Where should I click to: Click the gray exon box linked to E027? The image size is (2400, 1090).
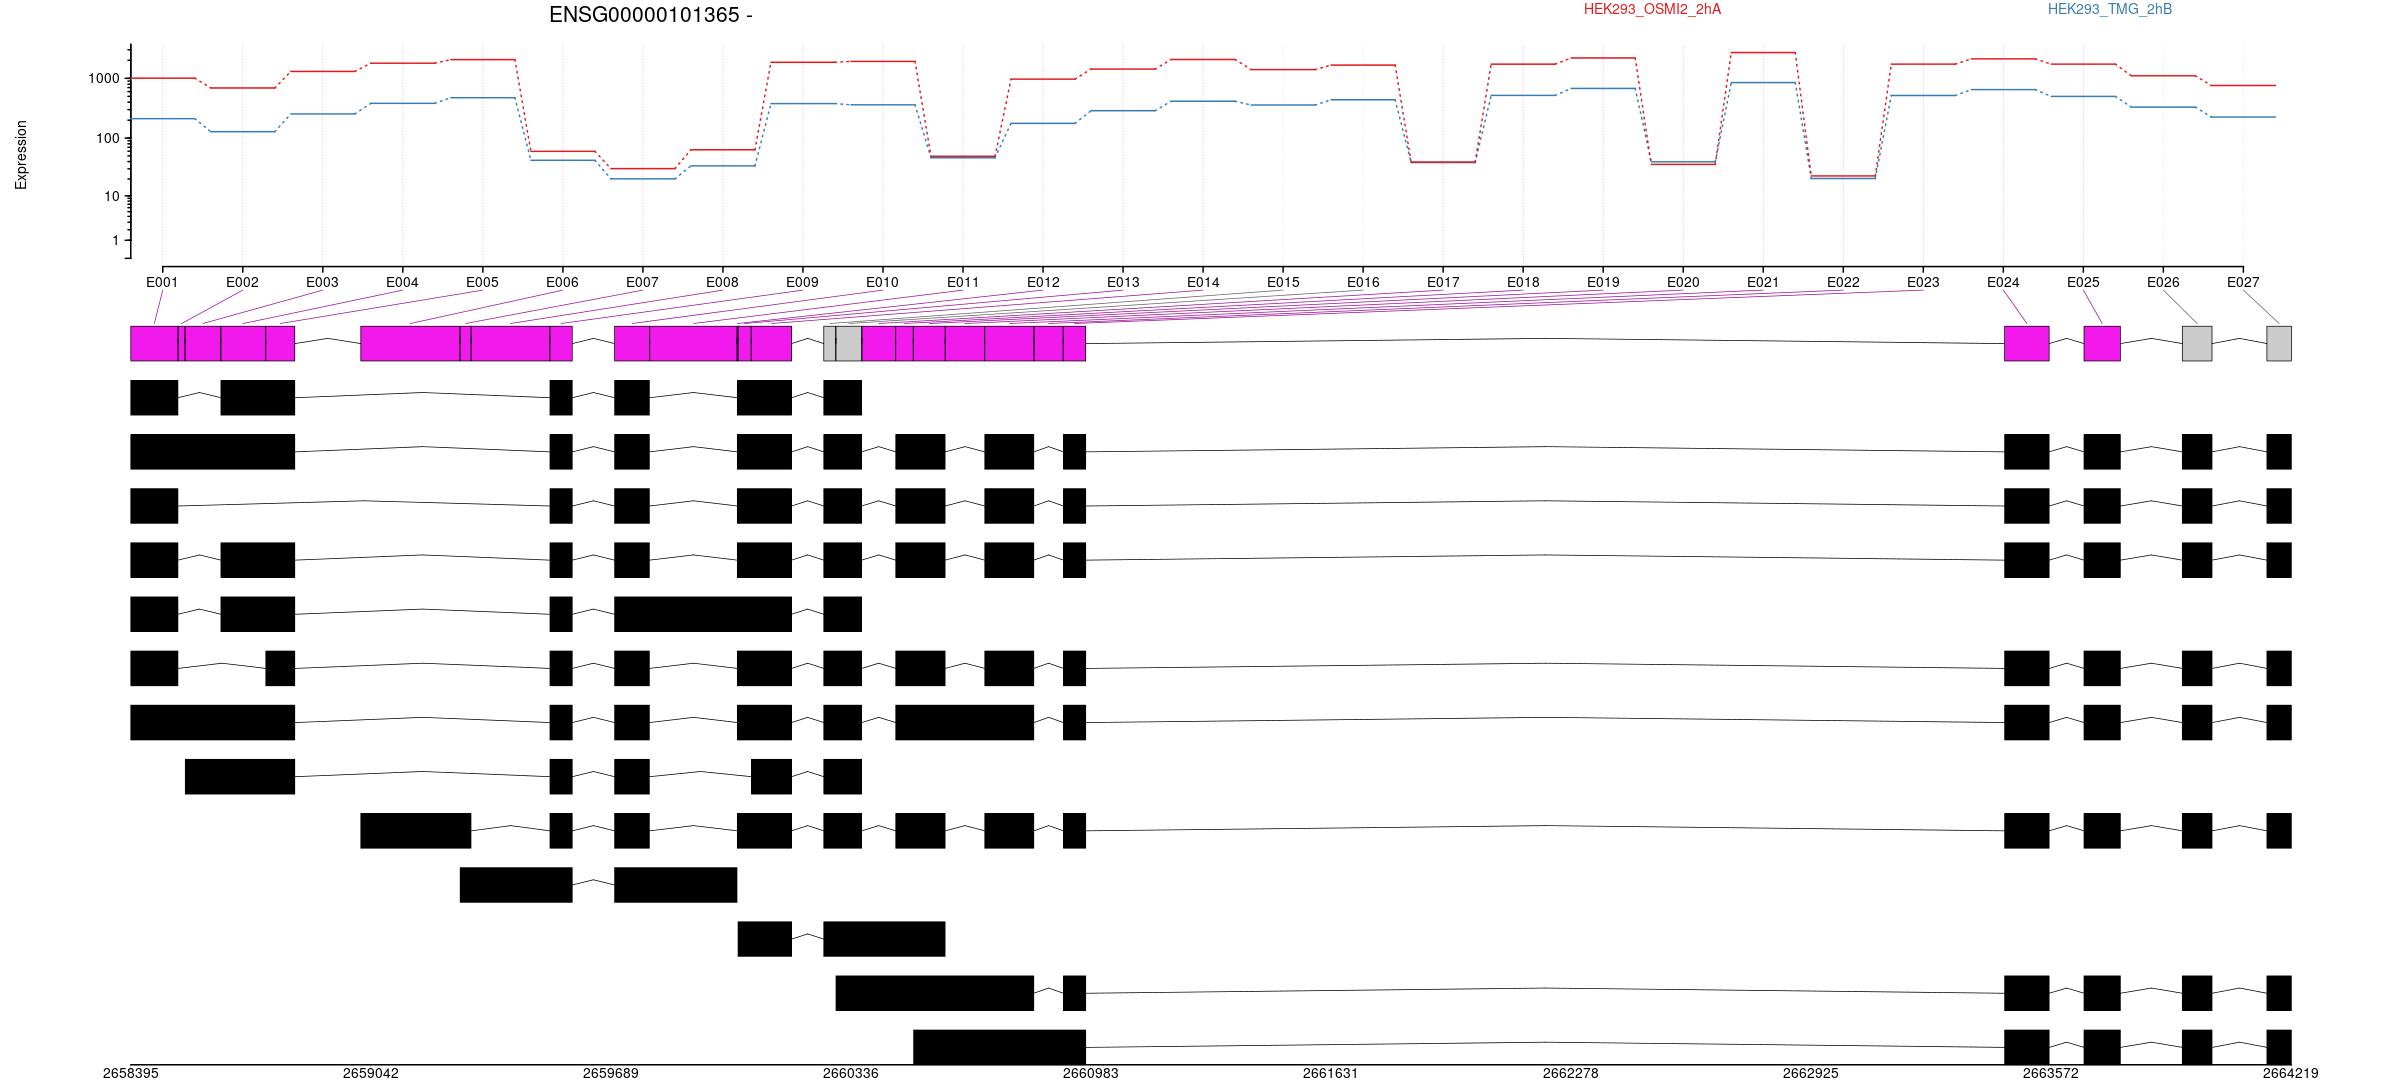tap(2279, 344)
